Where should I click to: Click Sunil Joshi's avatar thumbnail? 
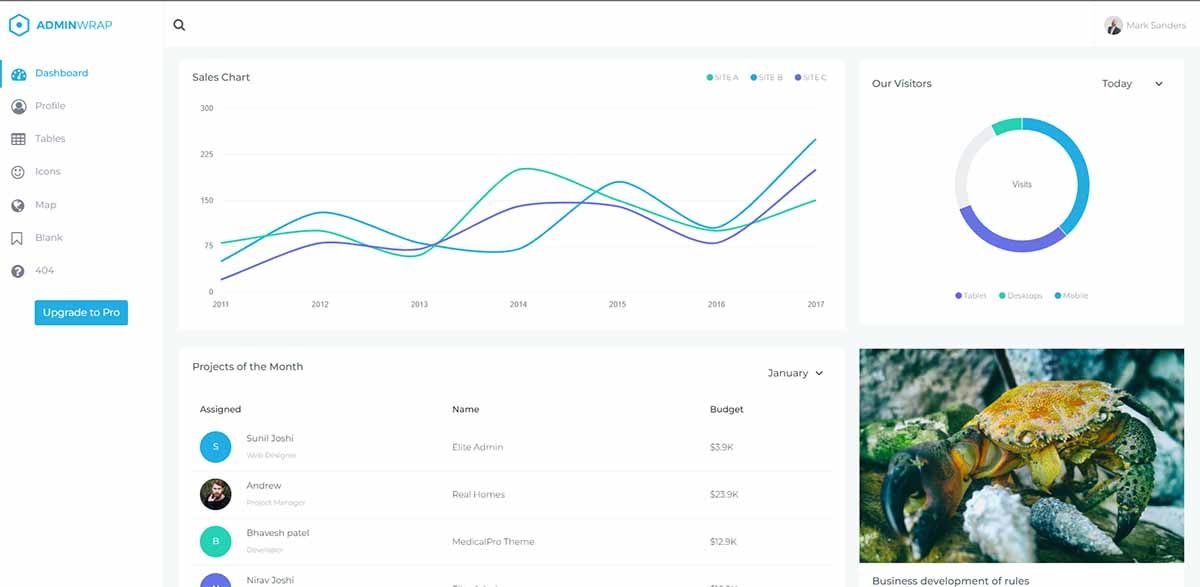point(215,447)
